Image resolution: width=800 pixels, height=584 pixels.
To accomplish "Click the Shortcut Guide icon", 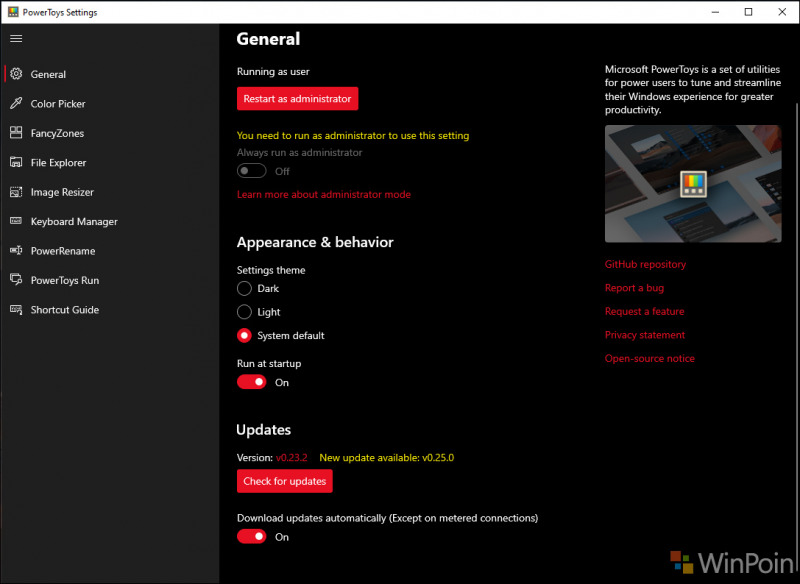I will (16, 309).
